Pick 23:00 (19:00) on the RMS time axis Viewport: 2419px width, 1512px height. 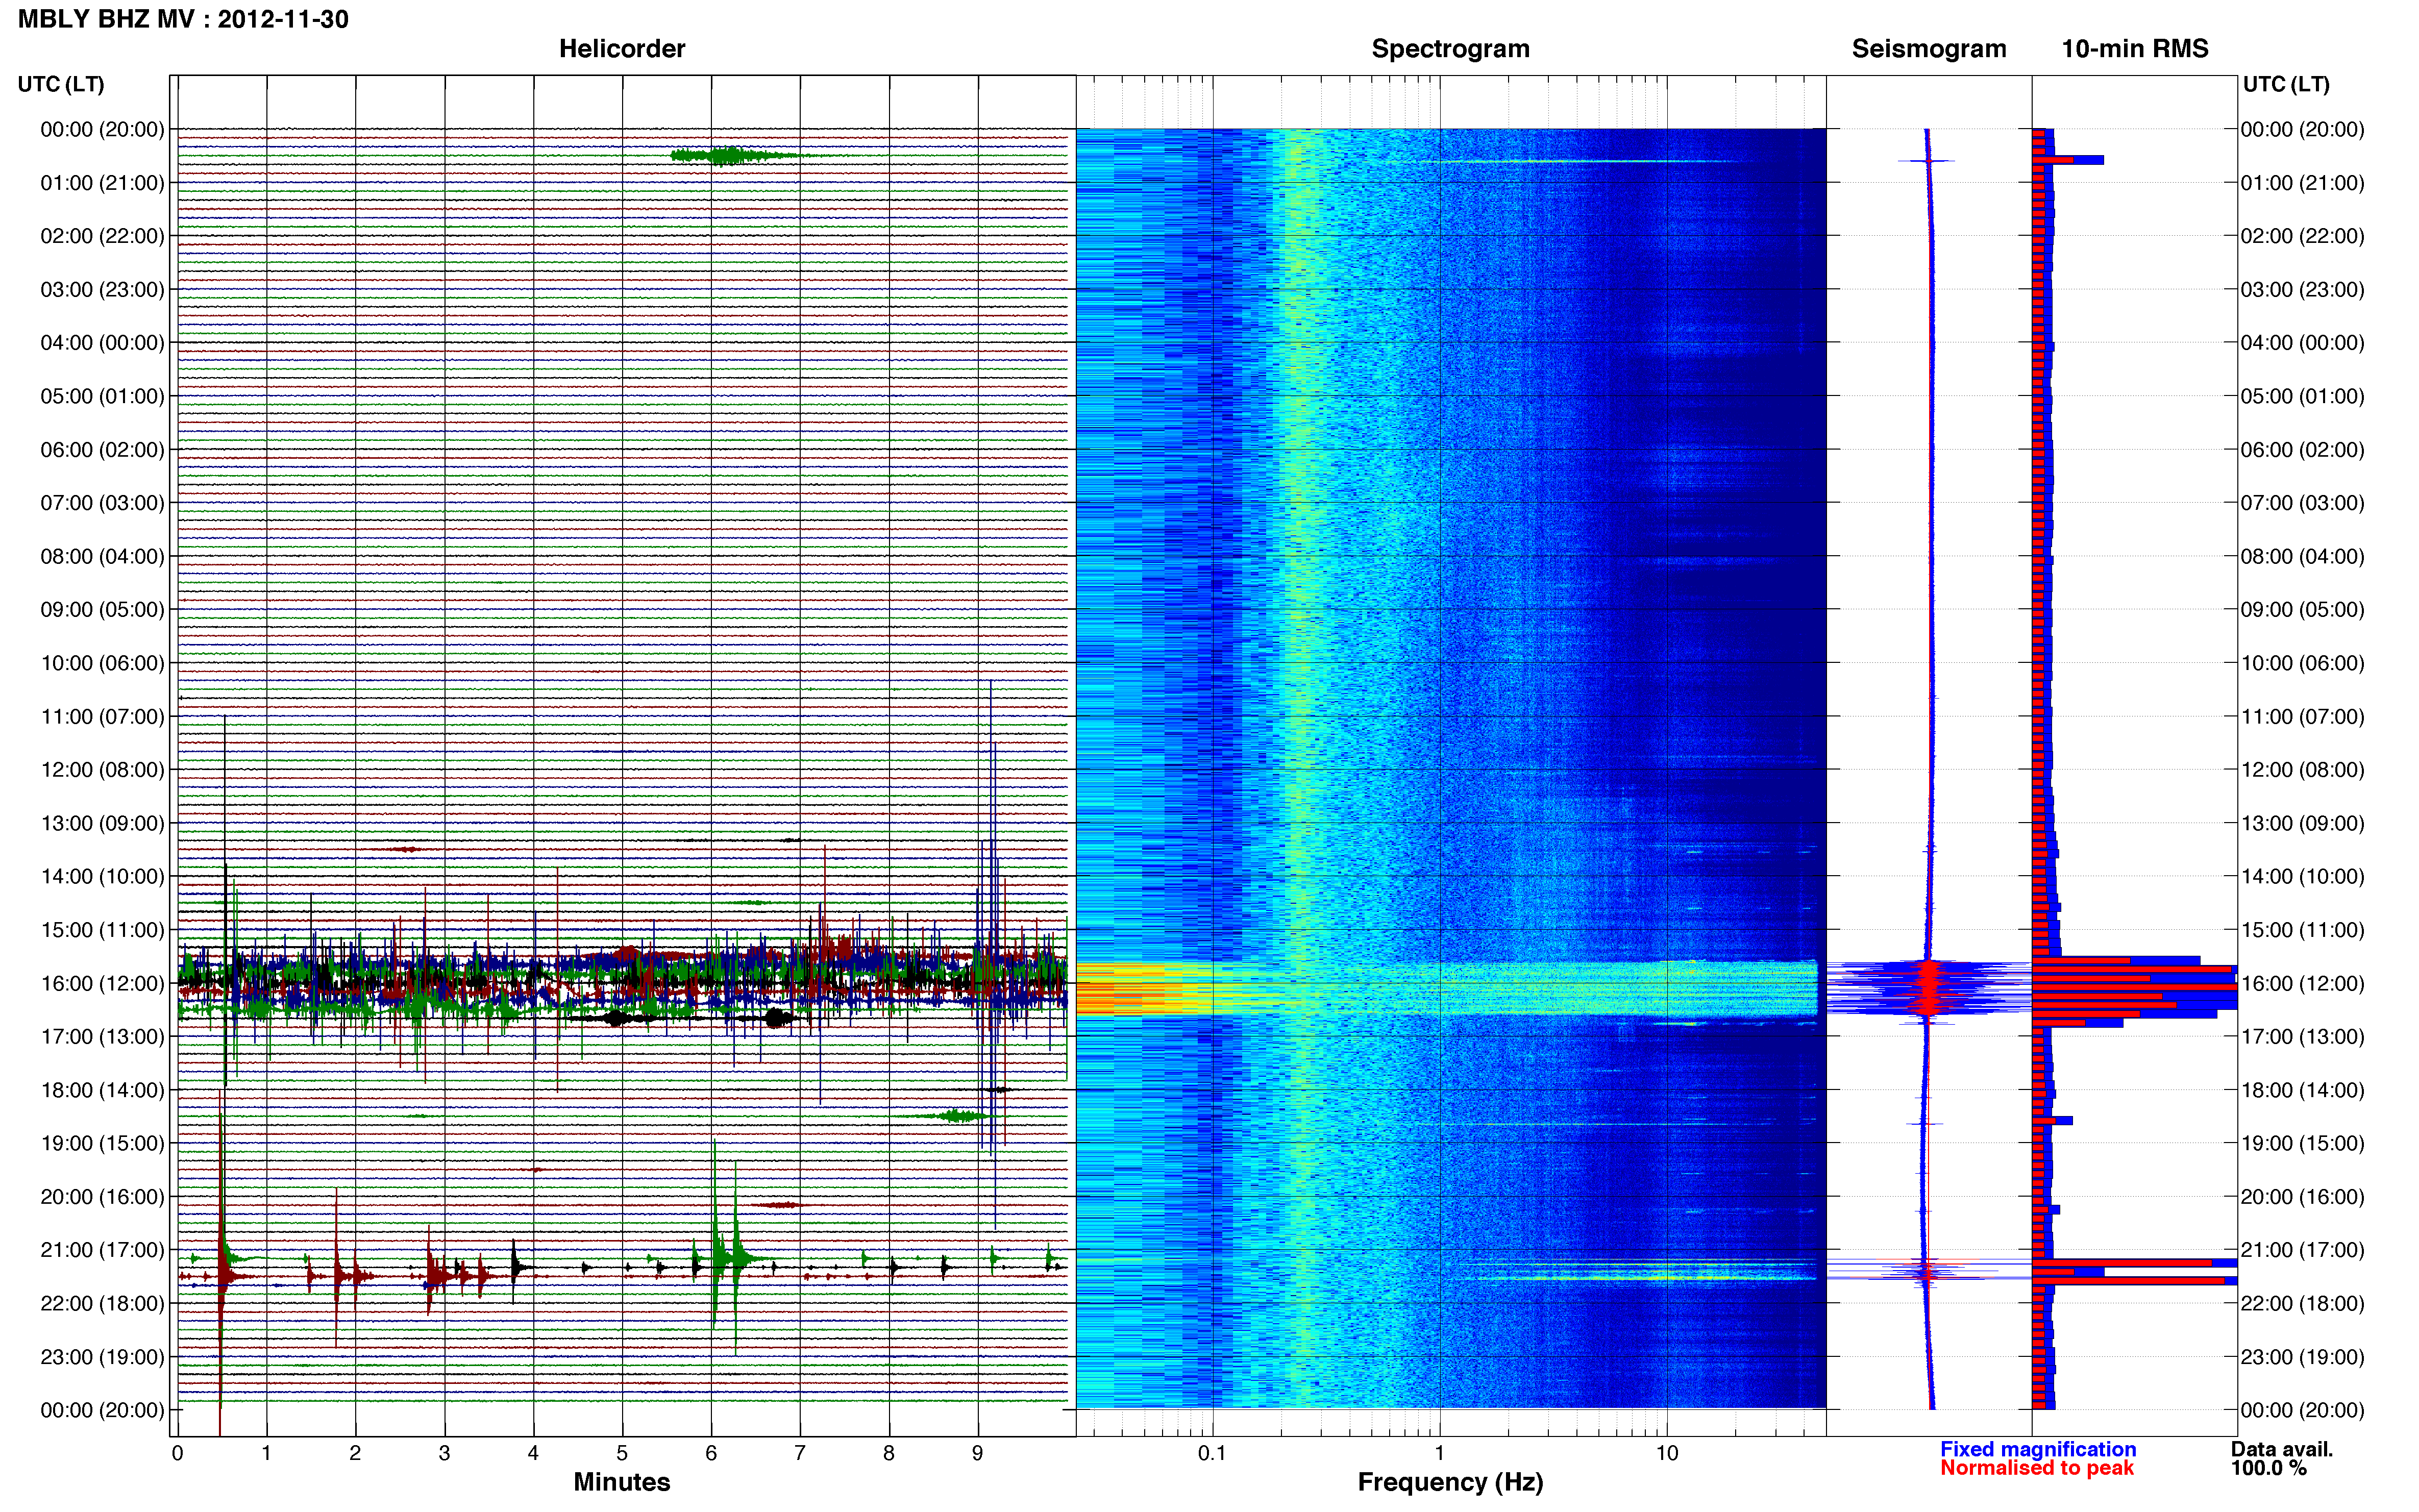(2303, 1357)
